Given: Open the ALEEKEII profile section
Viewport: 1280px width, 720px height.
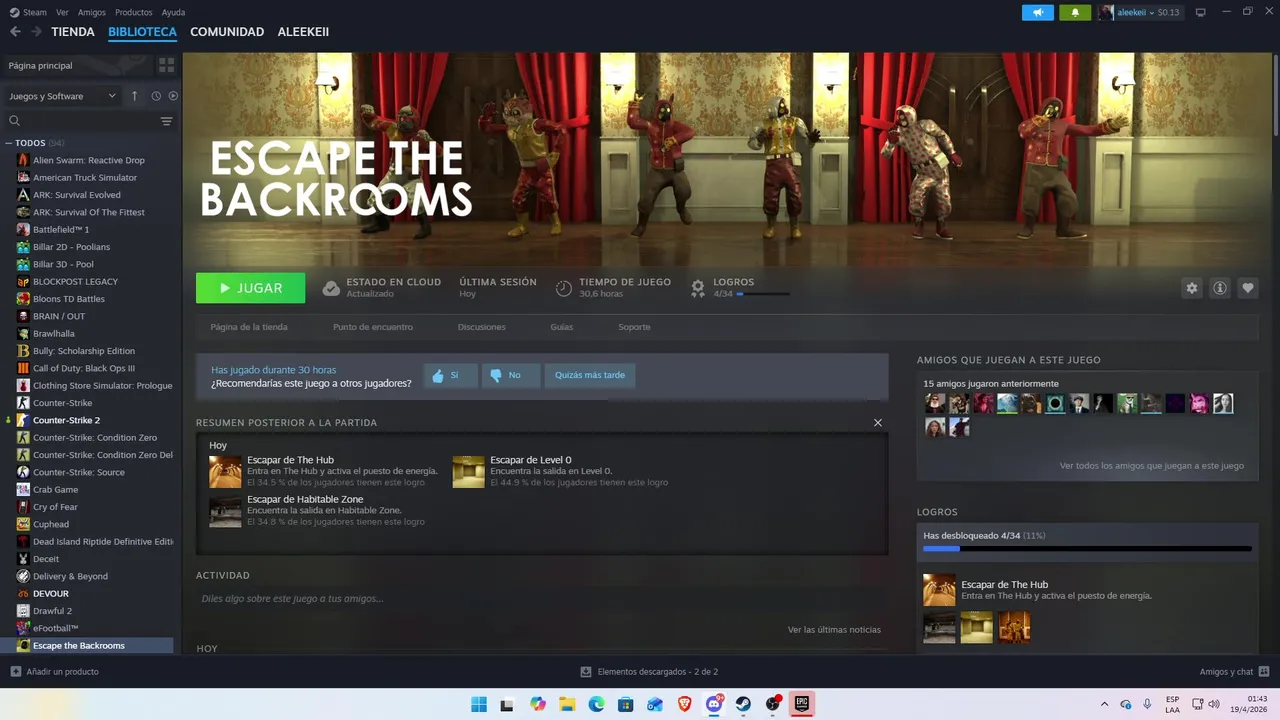Looking at the screenshot, I should click(x=303, y=32).
